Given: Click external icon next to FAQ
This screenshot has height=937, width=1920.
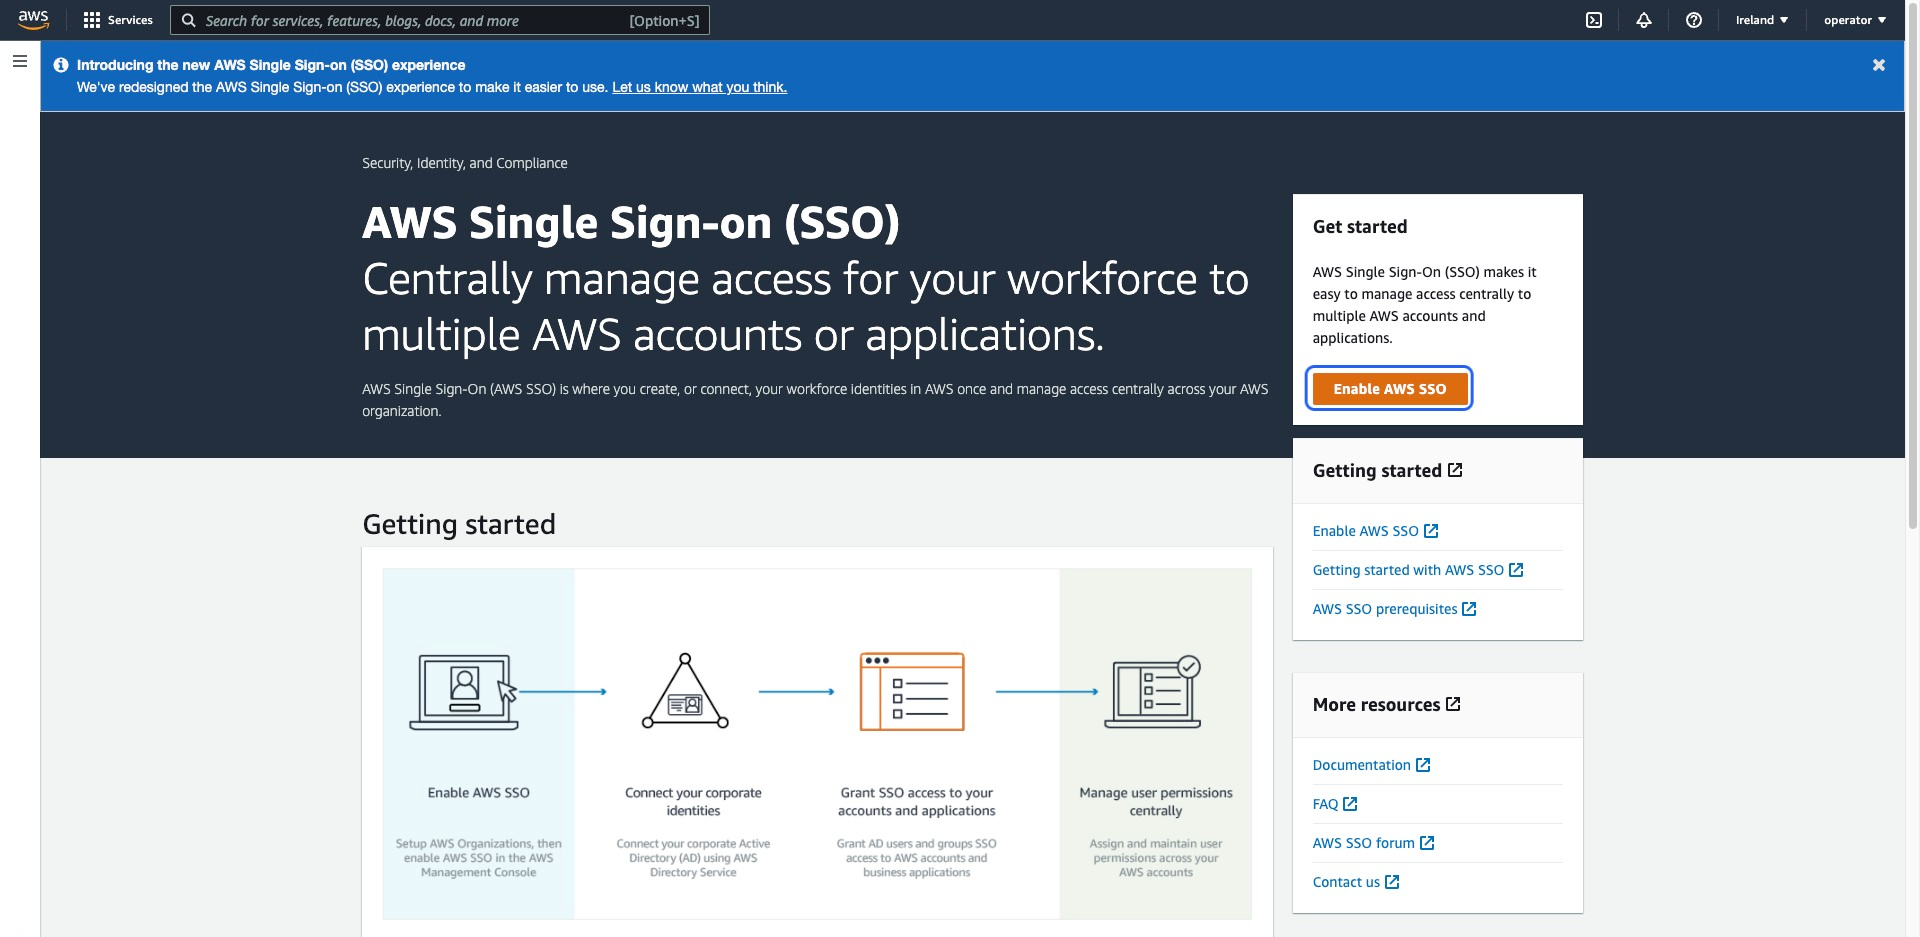Looking at the screenshot, I should [1350, 803].
